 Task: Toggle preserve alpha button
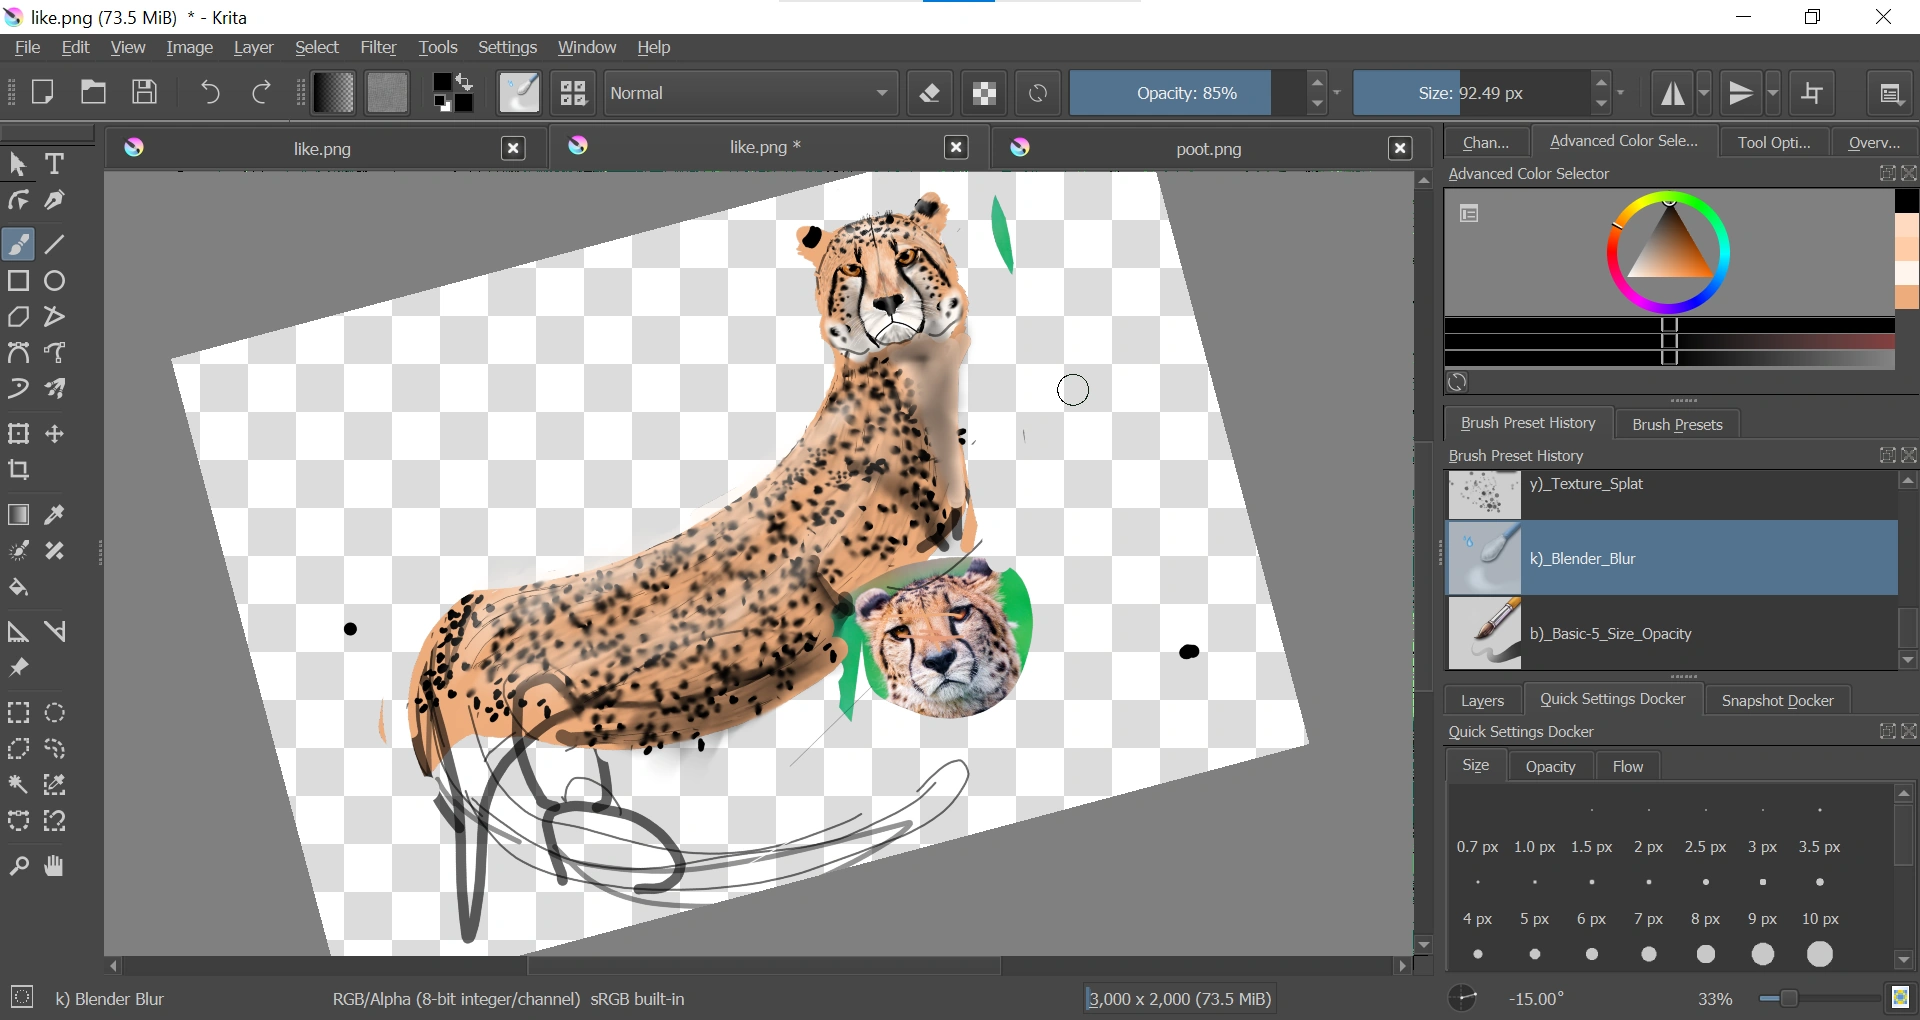pos(984,93)
